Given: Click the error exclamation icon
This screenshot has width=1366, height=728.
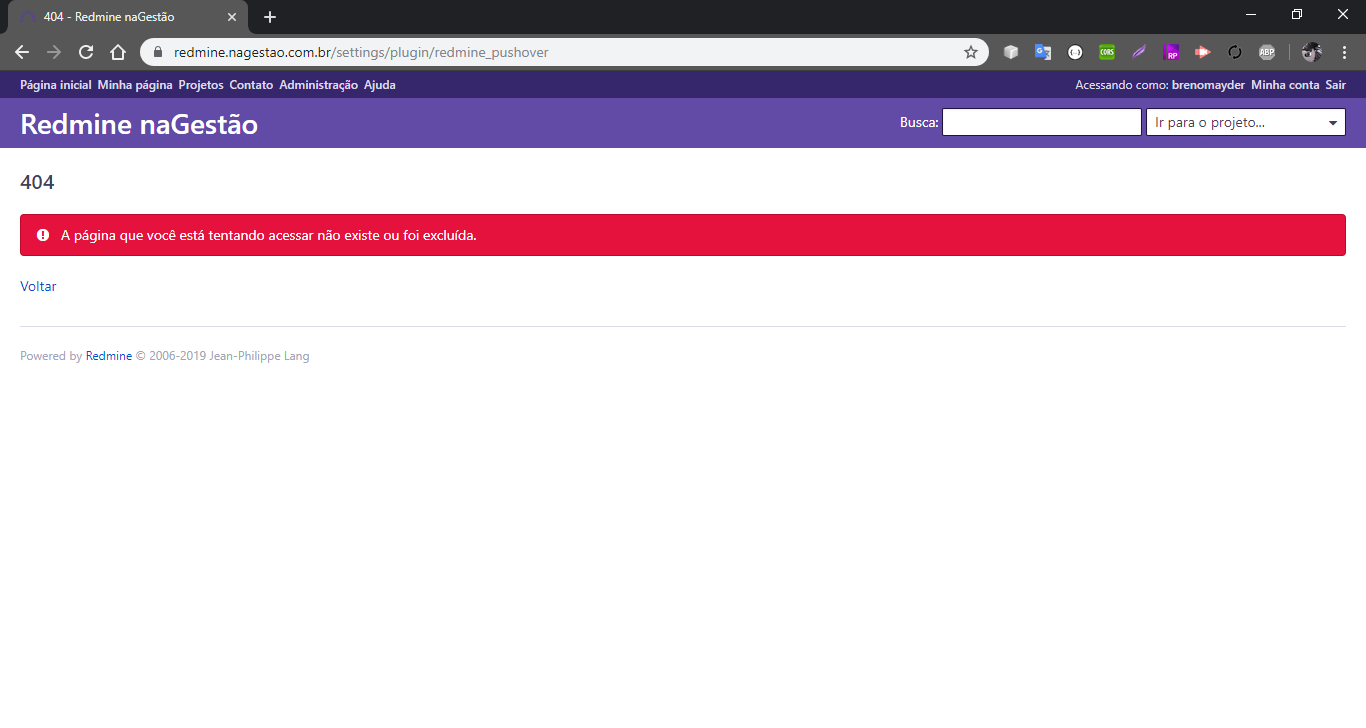Looking at the screenshot, I should (x=43, y=235).
